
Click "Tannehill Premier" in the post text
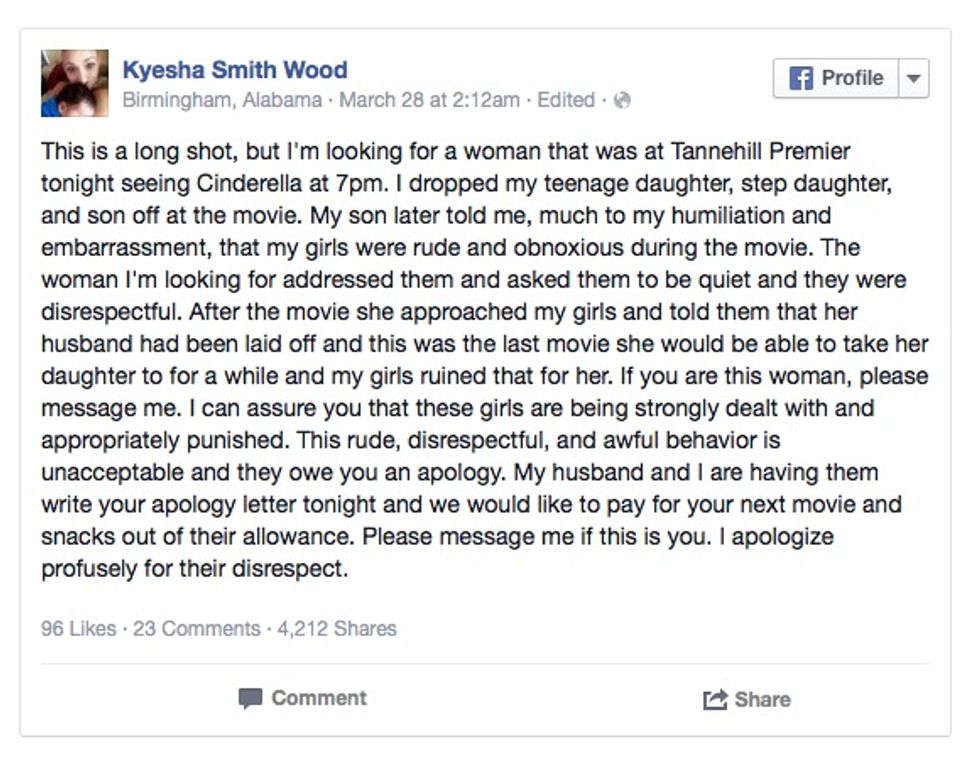[x=769, y=152]
